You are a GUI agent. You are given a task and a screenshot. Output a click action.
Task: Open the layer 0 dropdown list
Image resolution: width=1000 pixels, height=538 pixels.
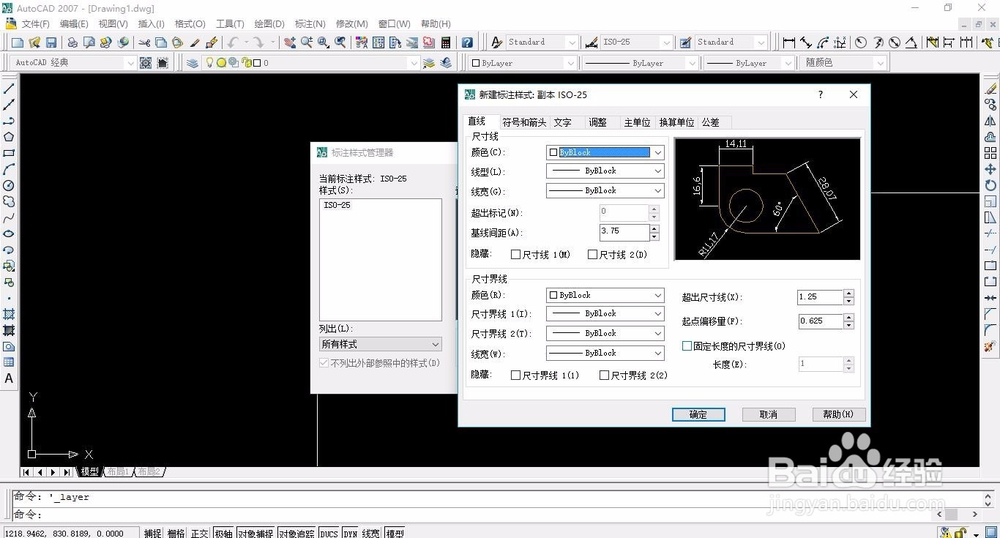pos(309,62)
